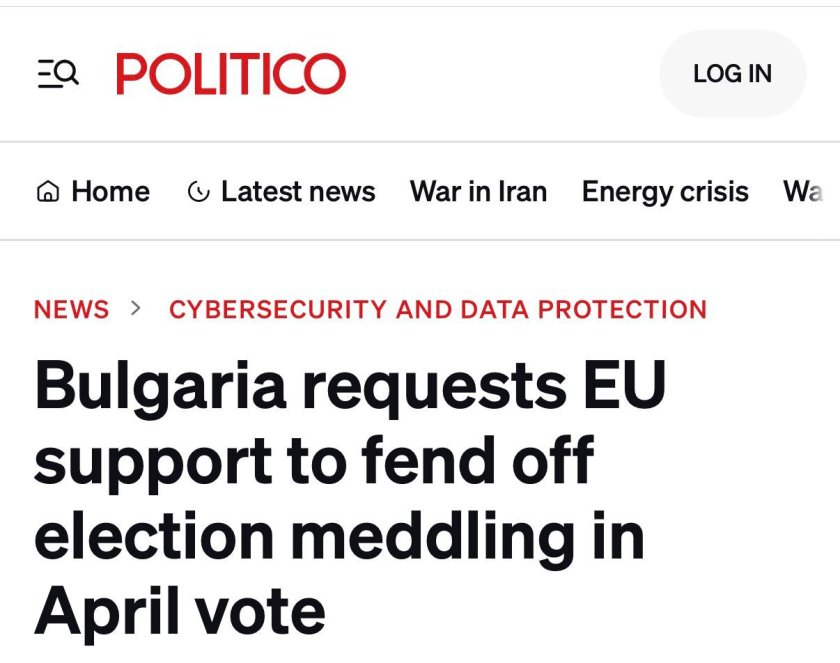Viewport: 840px width, 663px height.
Task: Open the Energy crisis tab
Action: pos(665,192)
